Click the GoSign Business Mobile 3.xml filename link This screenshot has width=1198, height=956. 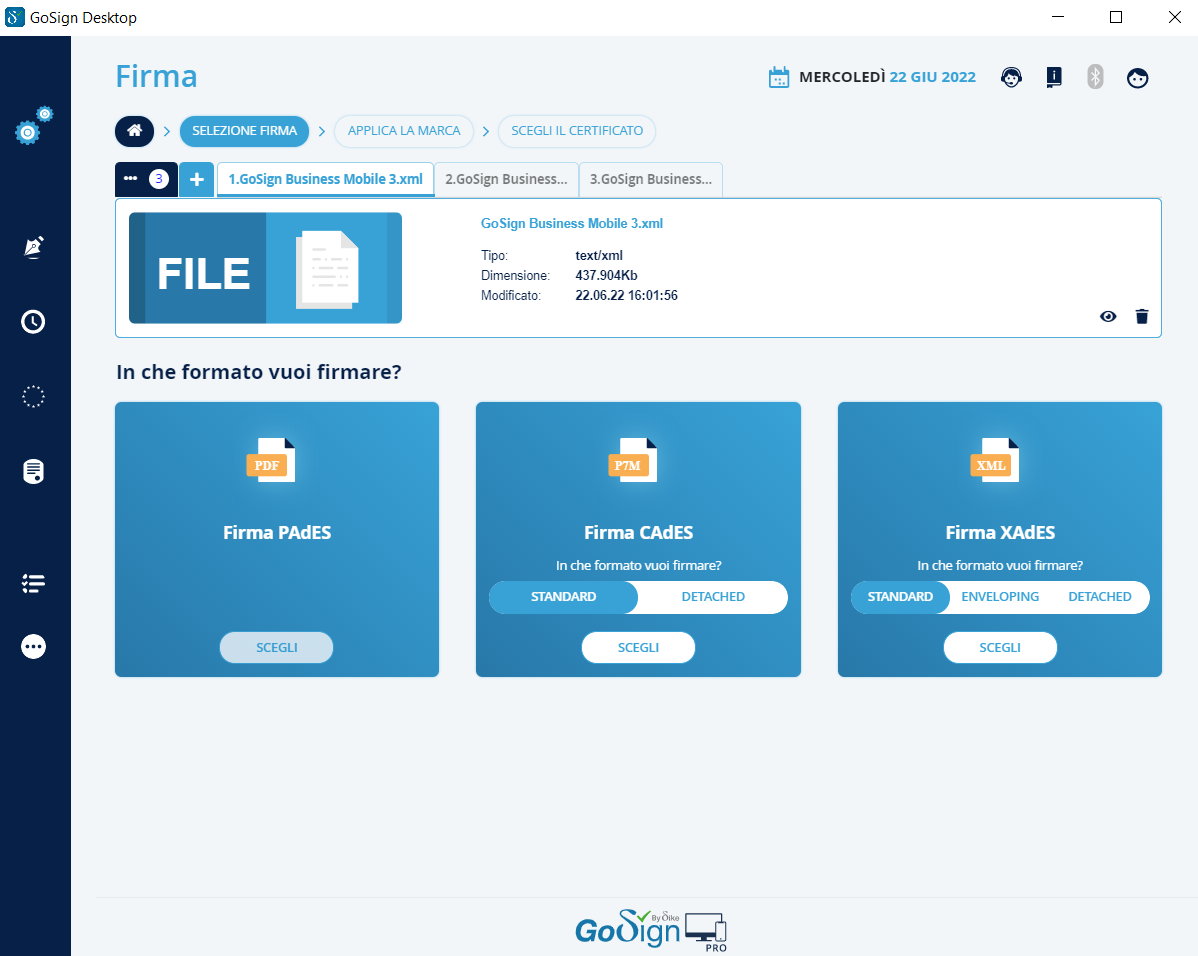tap(571, 223)
